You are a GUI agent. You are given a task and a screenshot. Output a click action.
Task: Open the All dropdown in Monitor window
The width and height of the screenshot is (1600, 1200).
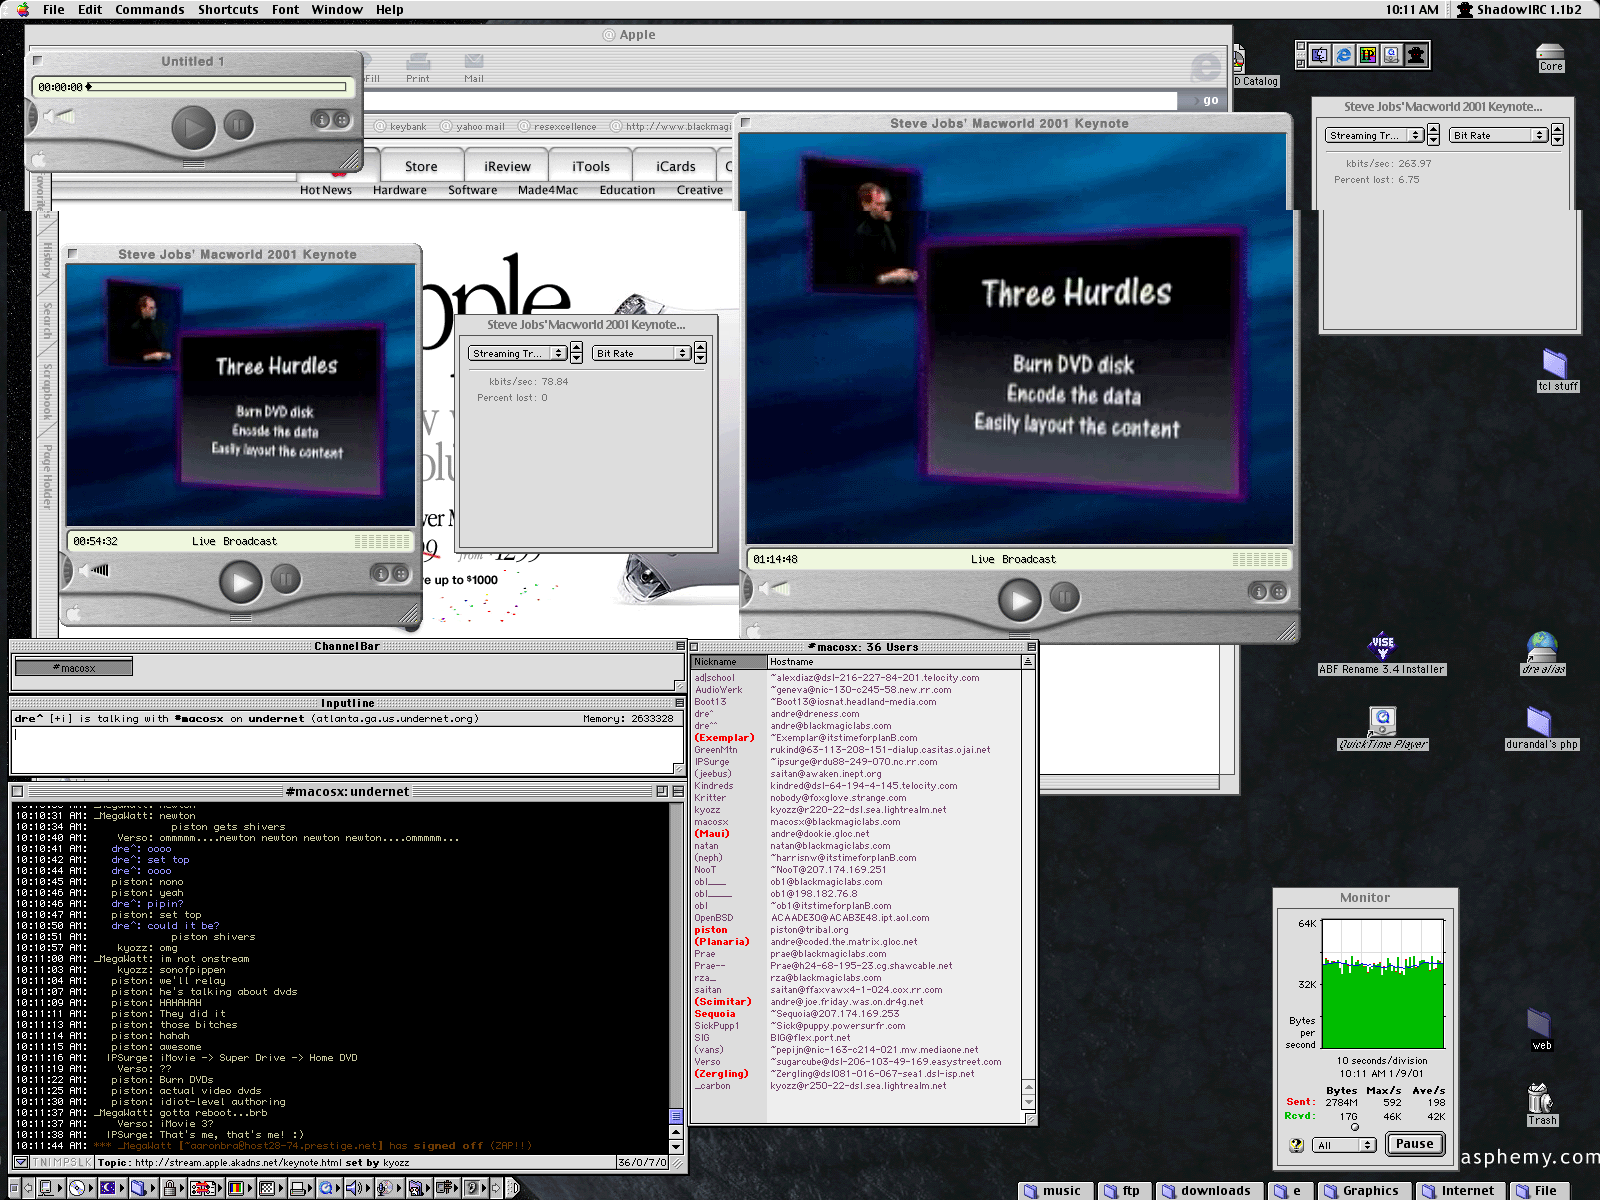(x=1345, y=1145)
